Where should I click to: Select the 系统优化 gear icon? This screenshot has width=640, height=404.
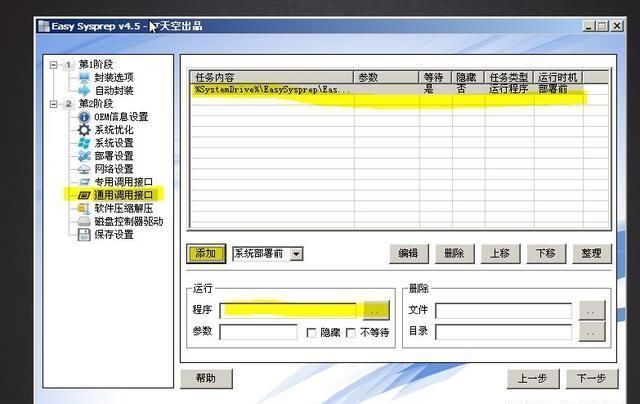point(84,130)
